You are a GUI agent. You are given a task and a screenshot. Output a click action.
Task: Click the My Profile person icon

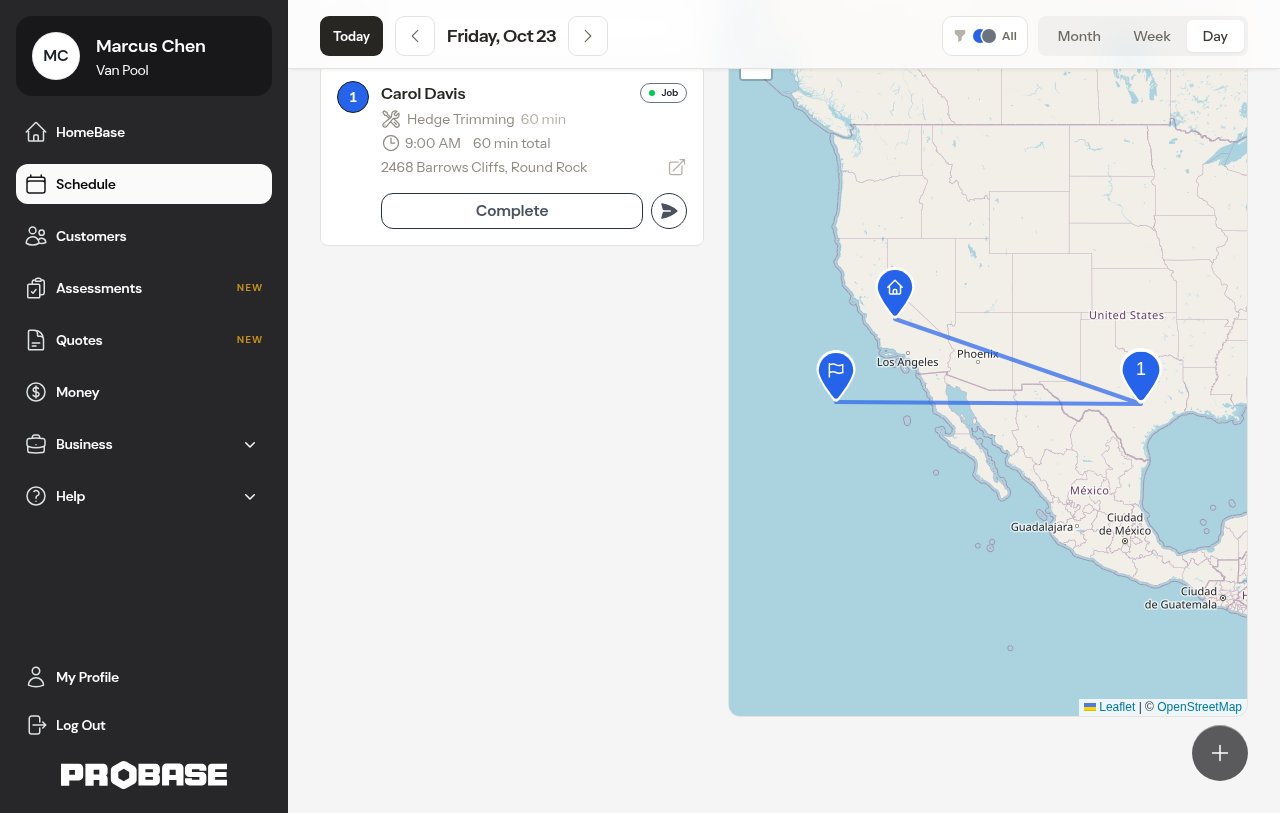[36, 677]
